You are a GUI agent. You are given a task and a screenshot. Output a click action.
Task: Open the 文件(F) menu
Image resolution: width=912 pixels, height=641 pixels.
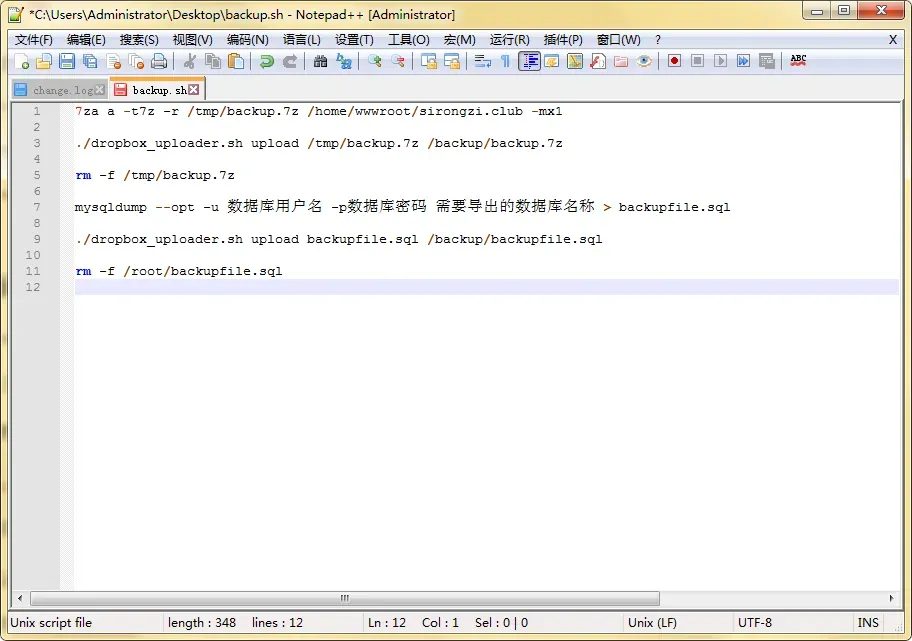tap(34, 40)
